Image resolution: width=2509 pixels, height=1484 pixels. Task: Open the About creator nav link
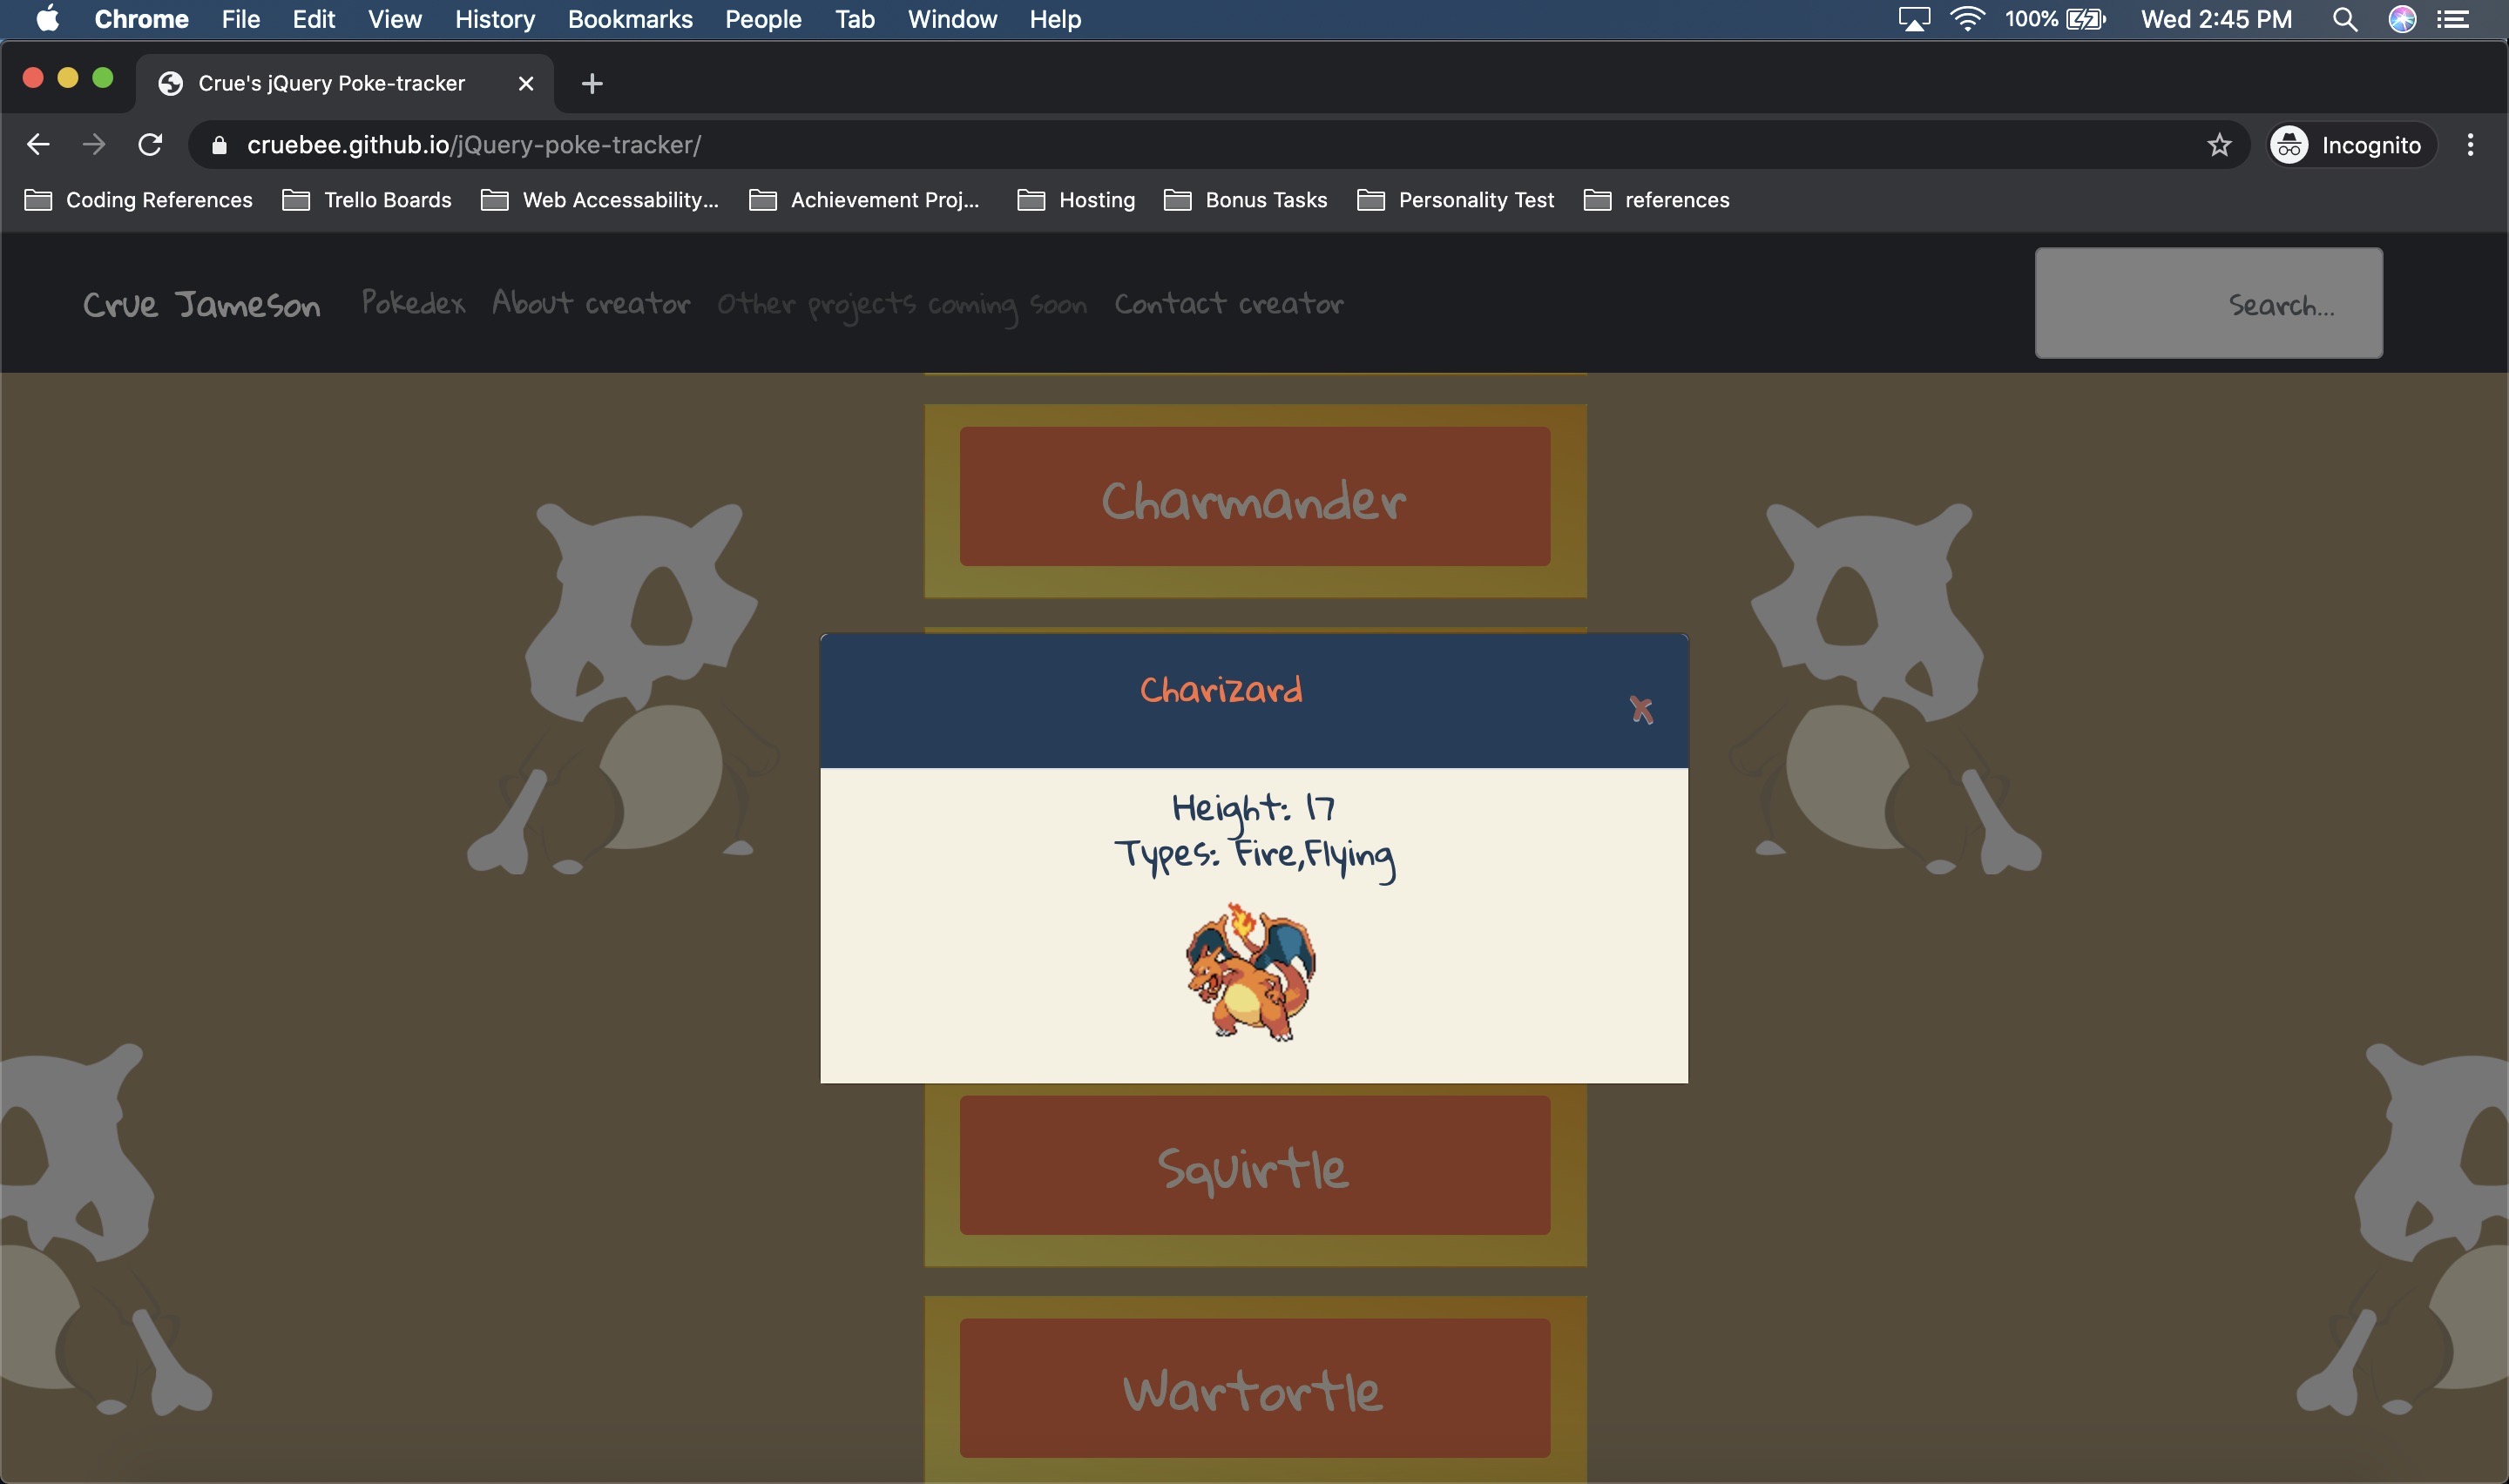coord(591,303)
